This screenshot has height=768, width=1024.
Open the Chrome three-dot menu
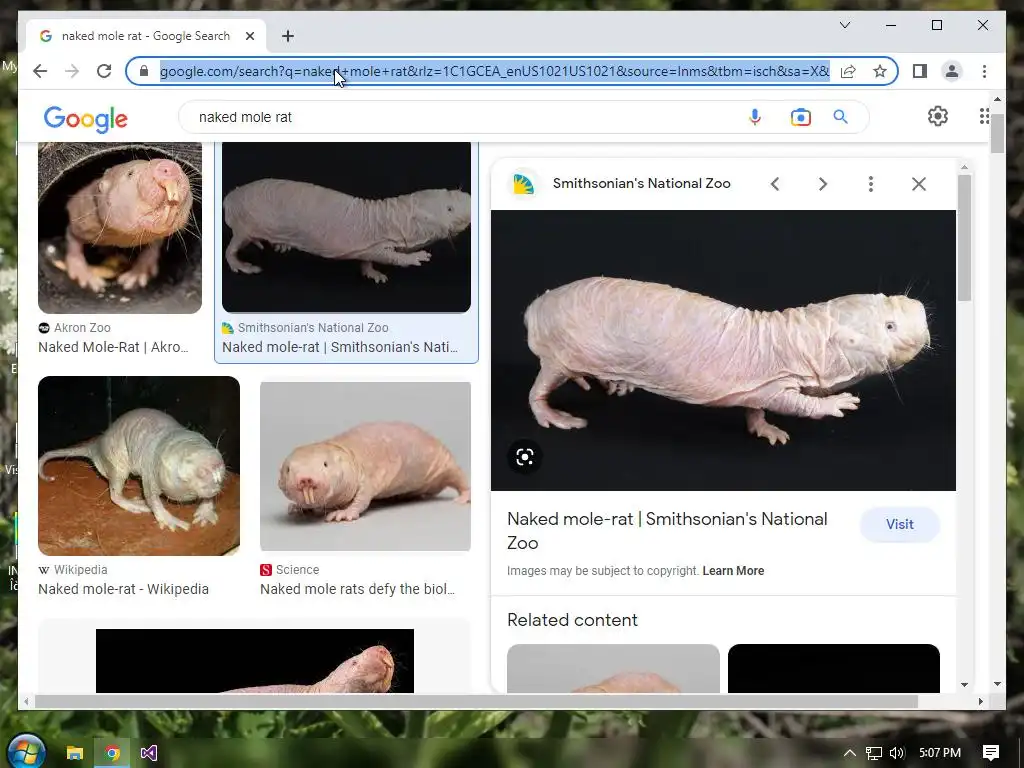[984, 71]
